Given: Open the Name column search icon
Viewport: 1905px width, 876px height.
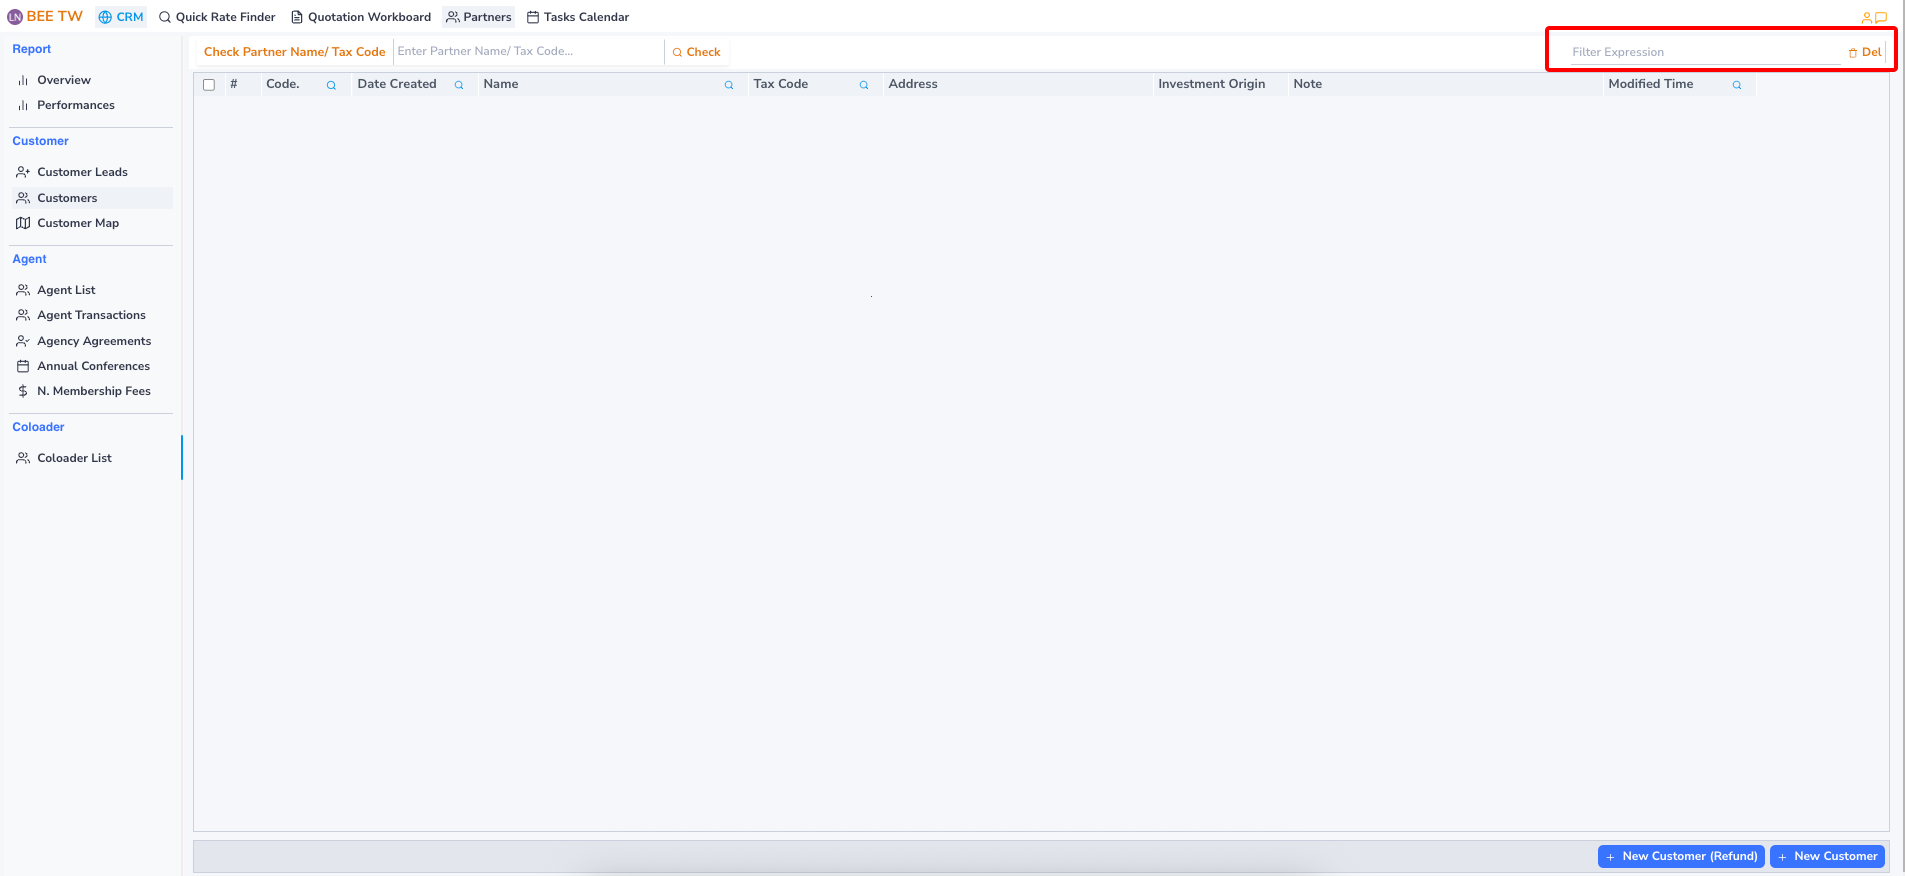Looking at the screenshot, I should 729,85.
